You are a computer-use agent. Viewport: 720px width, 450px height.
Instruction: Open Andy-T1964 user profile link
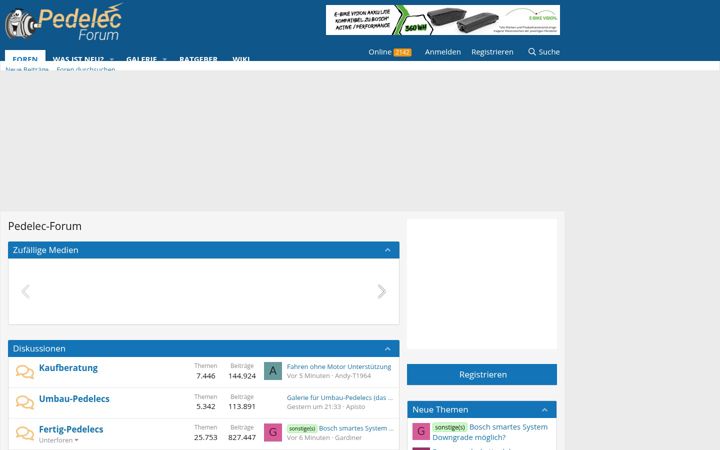(353, 376)
